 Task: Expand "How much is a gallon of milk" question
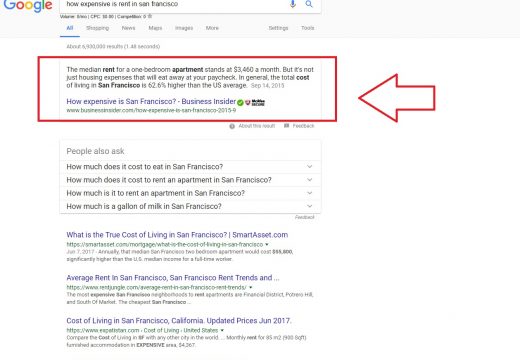(190, 206)
